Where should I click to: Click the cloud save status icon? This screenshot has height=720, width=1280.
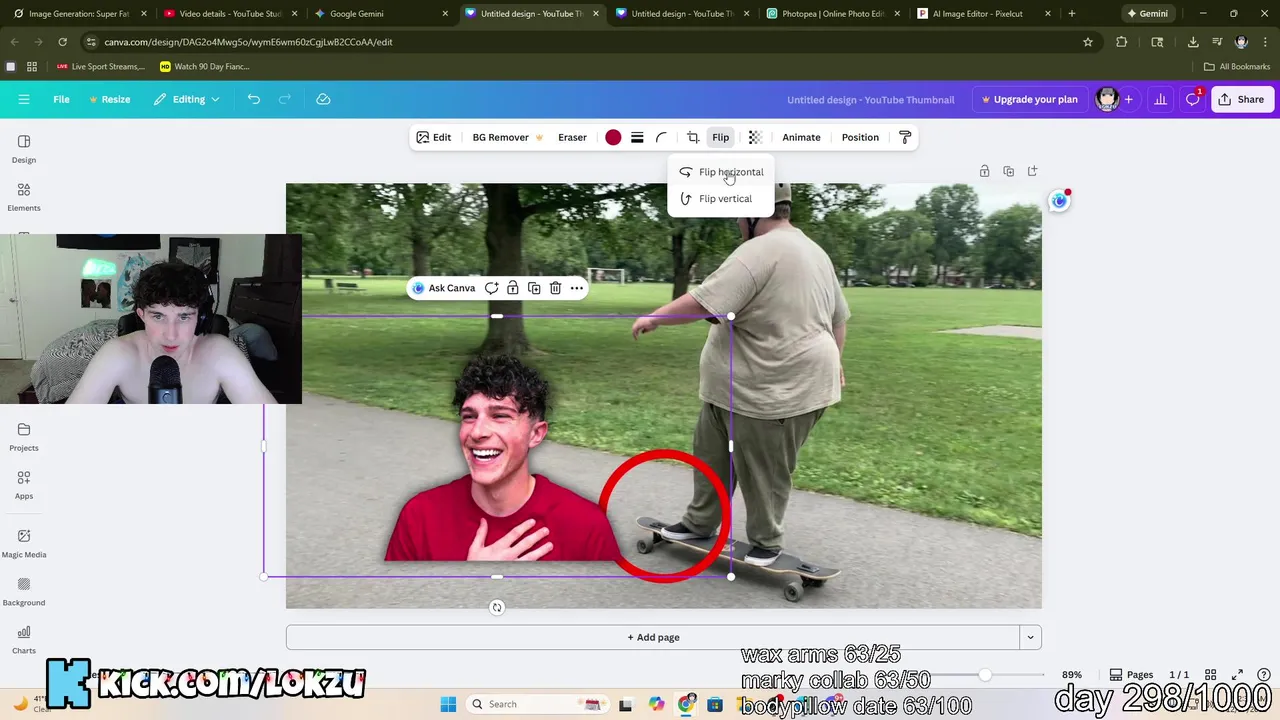(323, 99)
